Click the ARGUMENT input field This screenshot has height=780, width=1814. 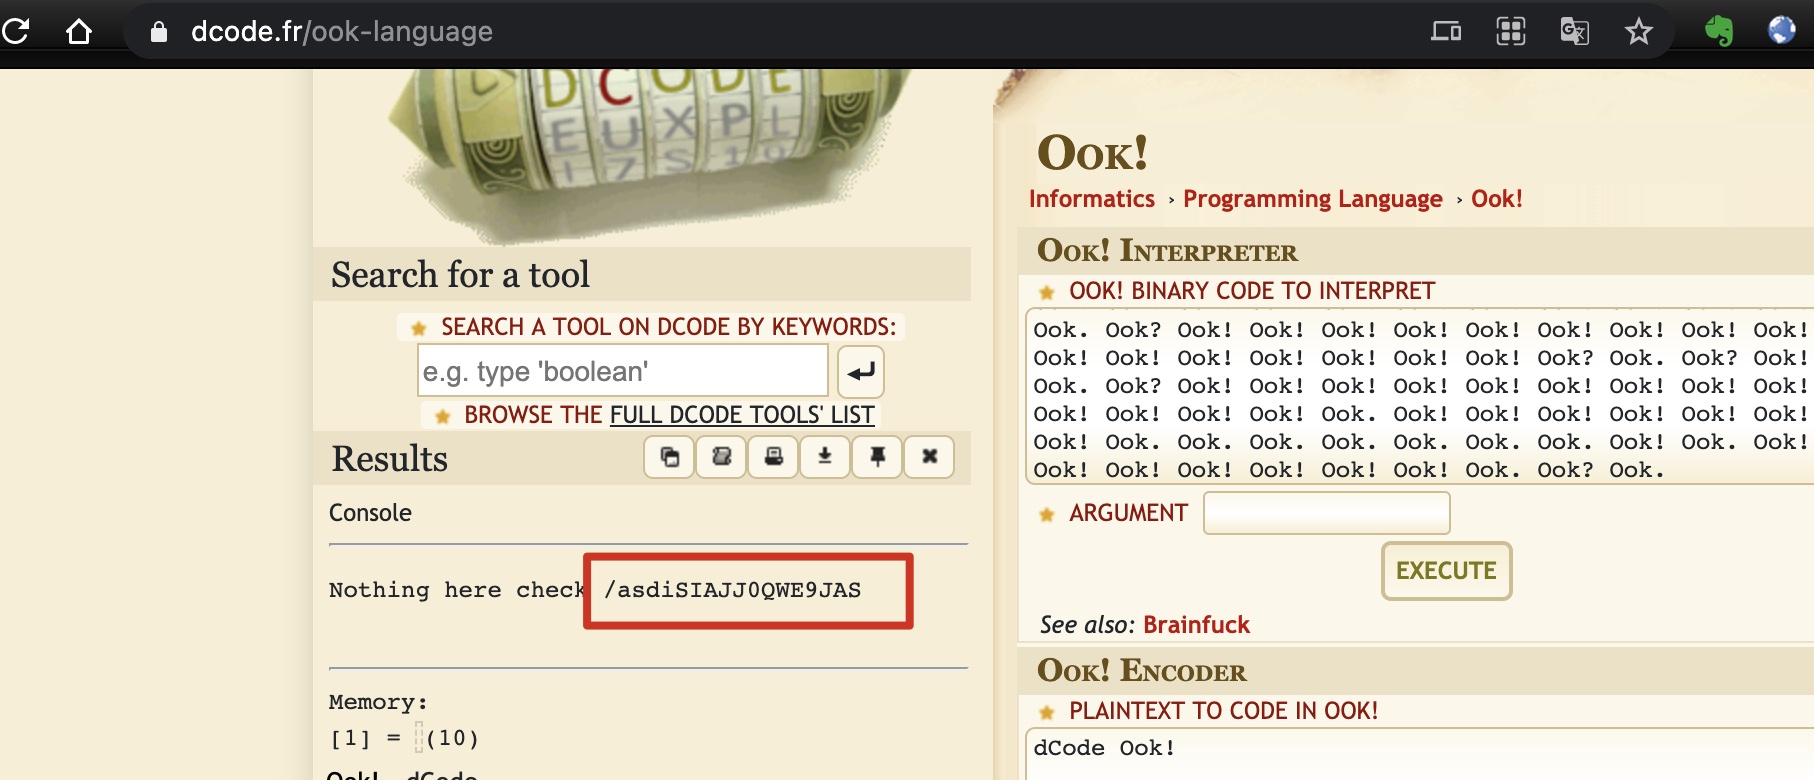(1327, 513)
